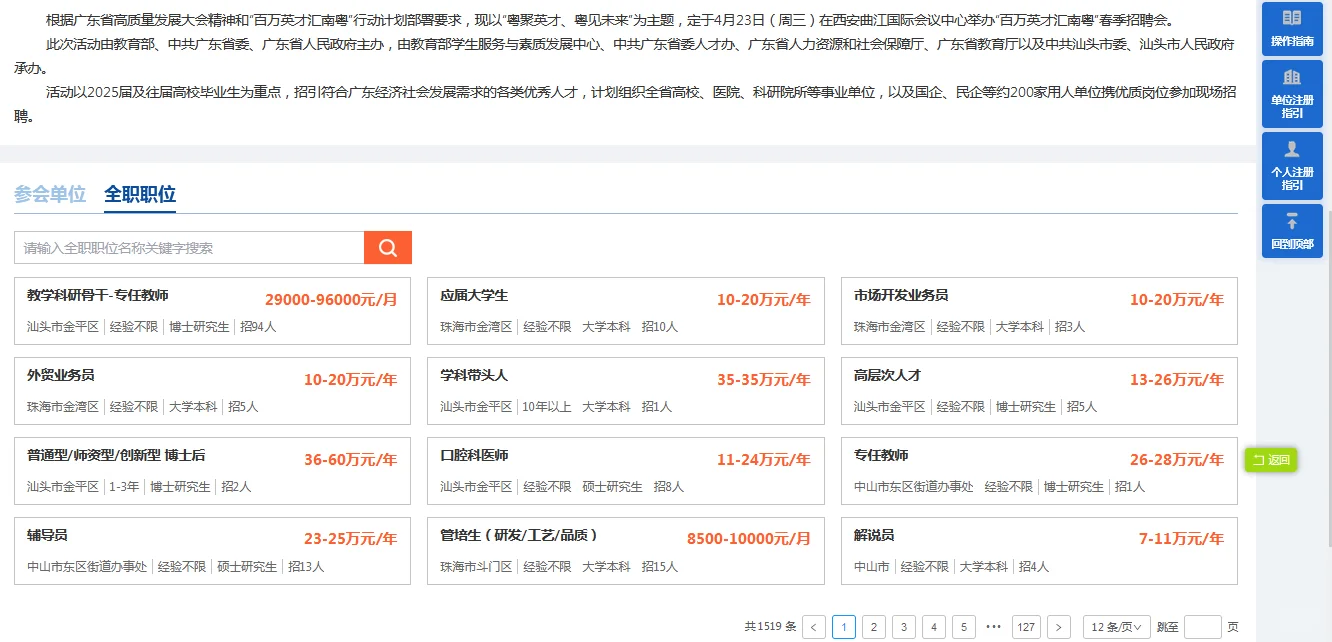This screenshot has height=642, width=1332.
Task: Open the 口腔科医师 job listing
Action: click(x=625, y=470)
